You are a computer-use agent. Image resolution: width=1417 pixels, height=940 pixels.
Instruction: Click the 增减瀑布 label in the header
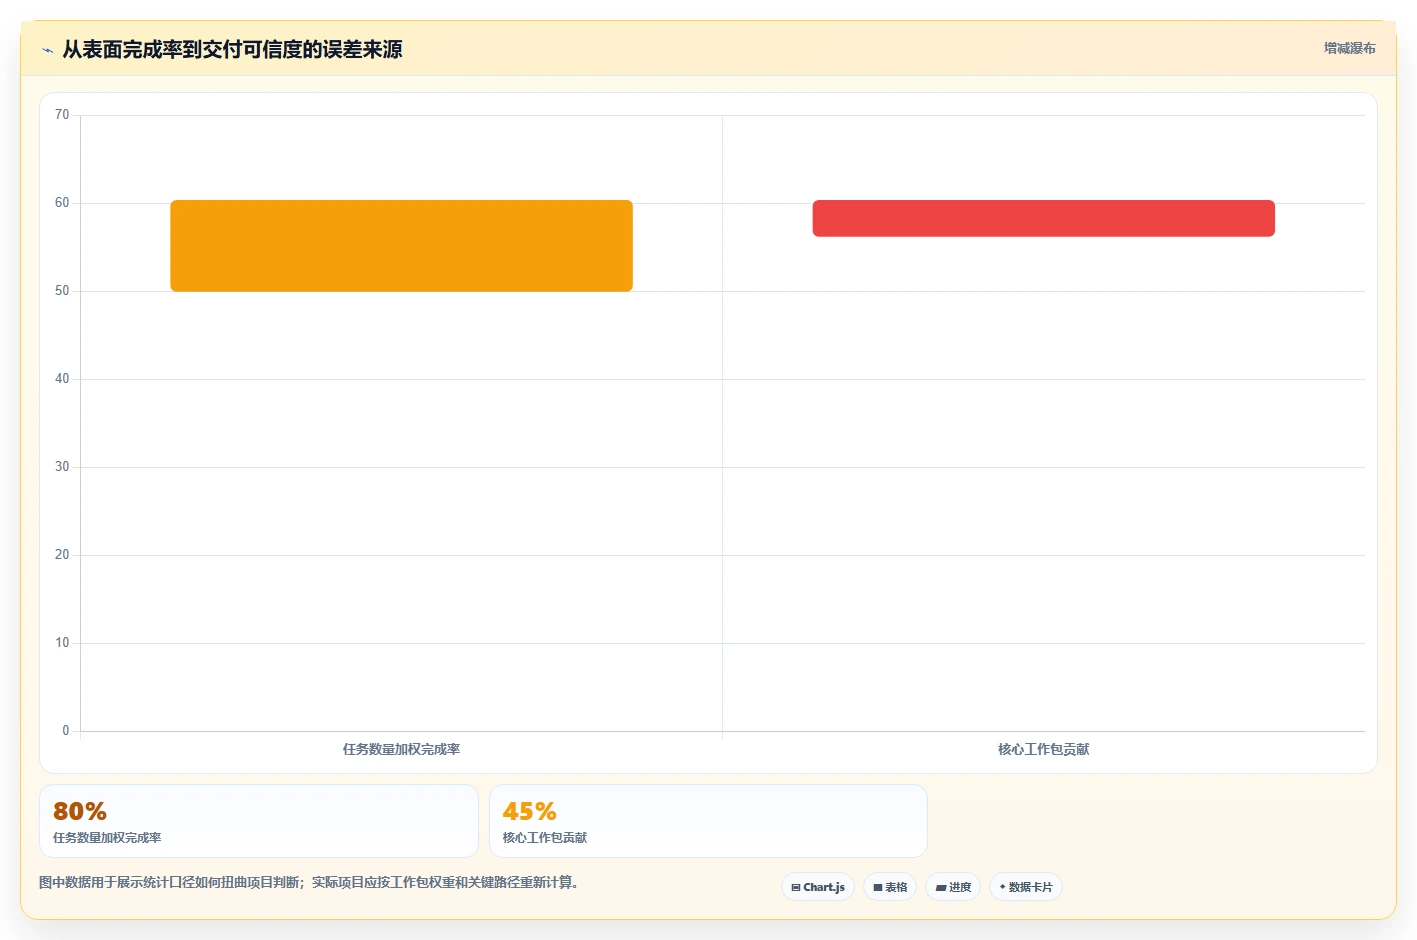(1349, 48)
